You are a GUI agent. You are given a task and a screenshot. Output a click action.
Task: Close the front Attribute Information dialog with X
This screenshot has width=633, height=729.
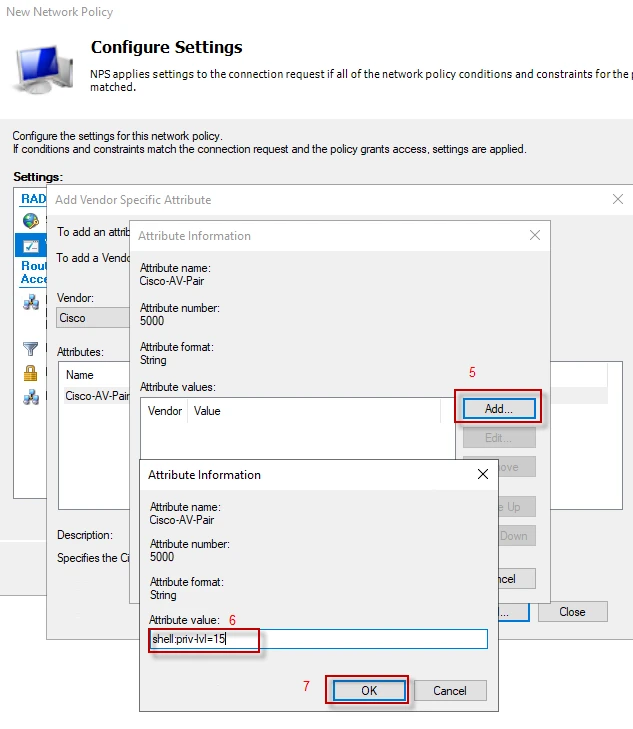483,474
